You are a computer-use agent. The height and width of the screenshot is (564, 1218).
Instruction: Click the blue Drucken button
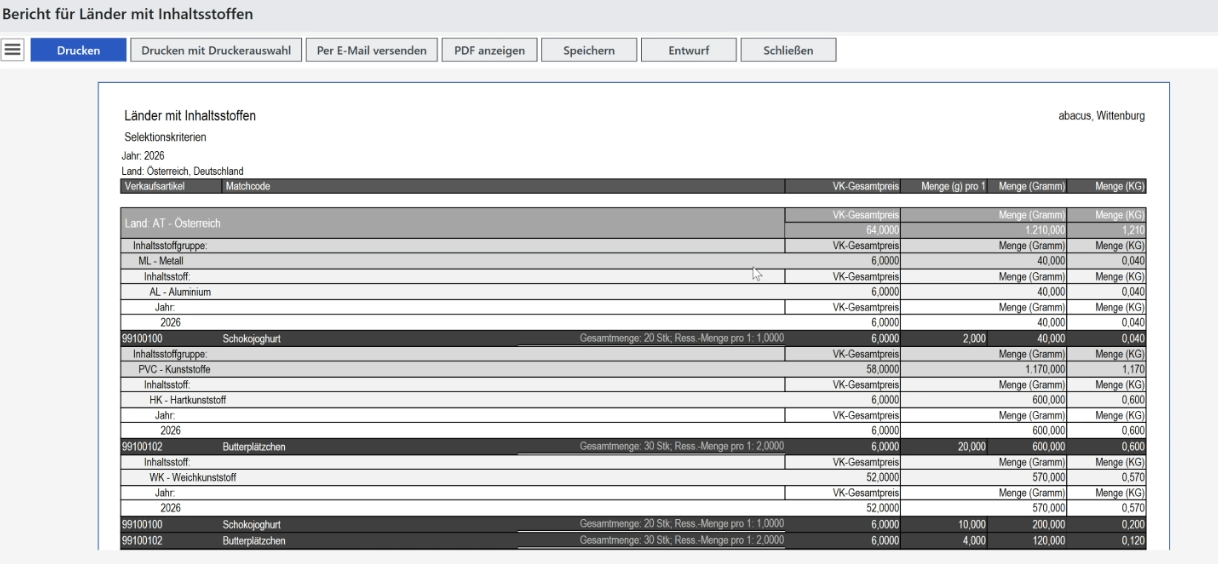click(78, 50)
